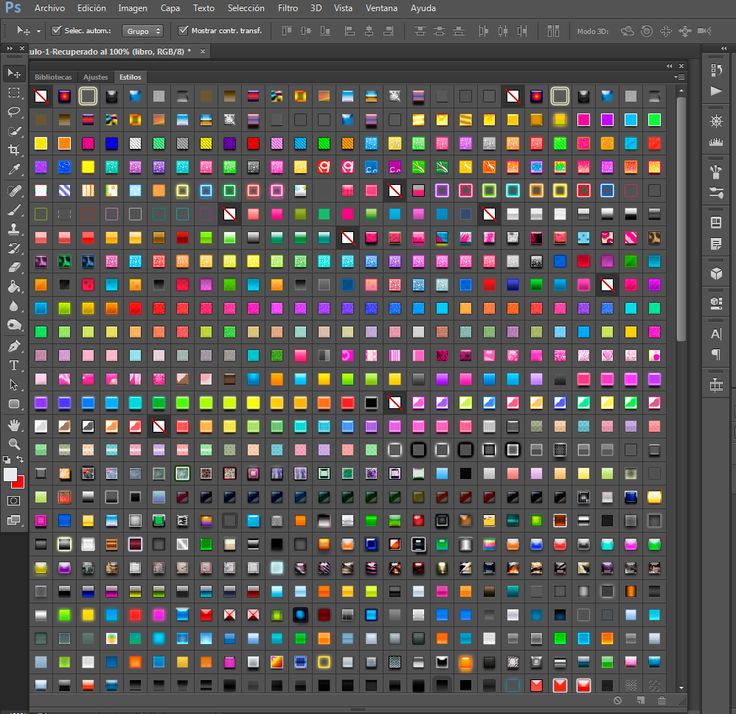Toggle Quick Mask mode
Image resolution: width=736 pixels, height=714 pixels.
tap(14, 500)
